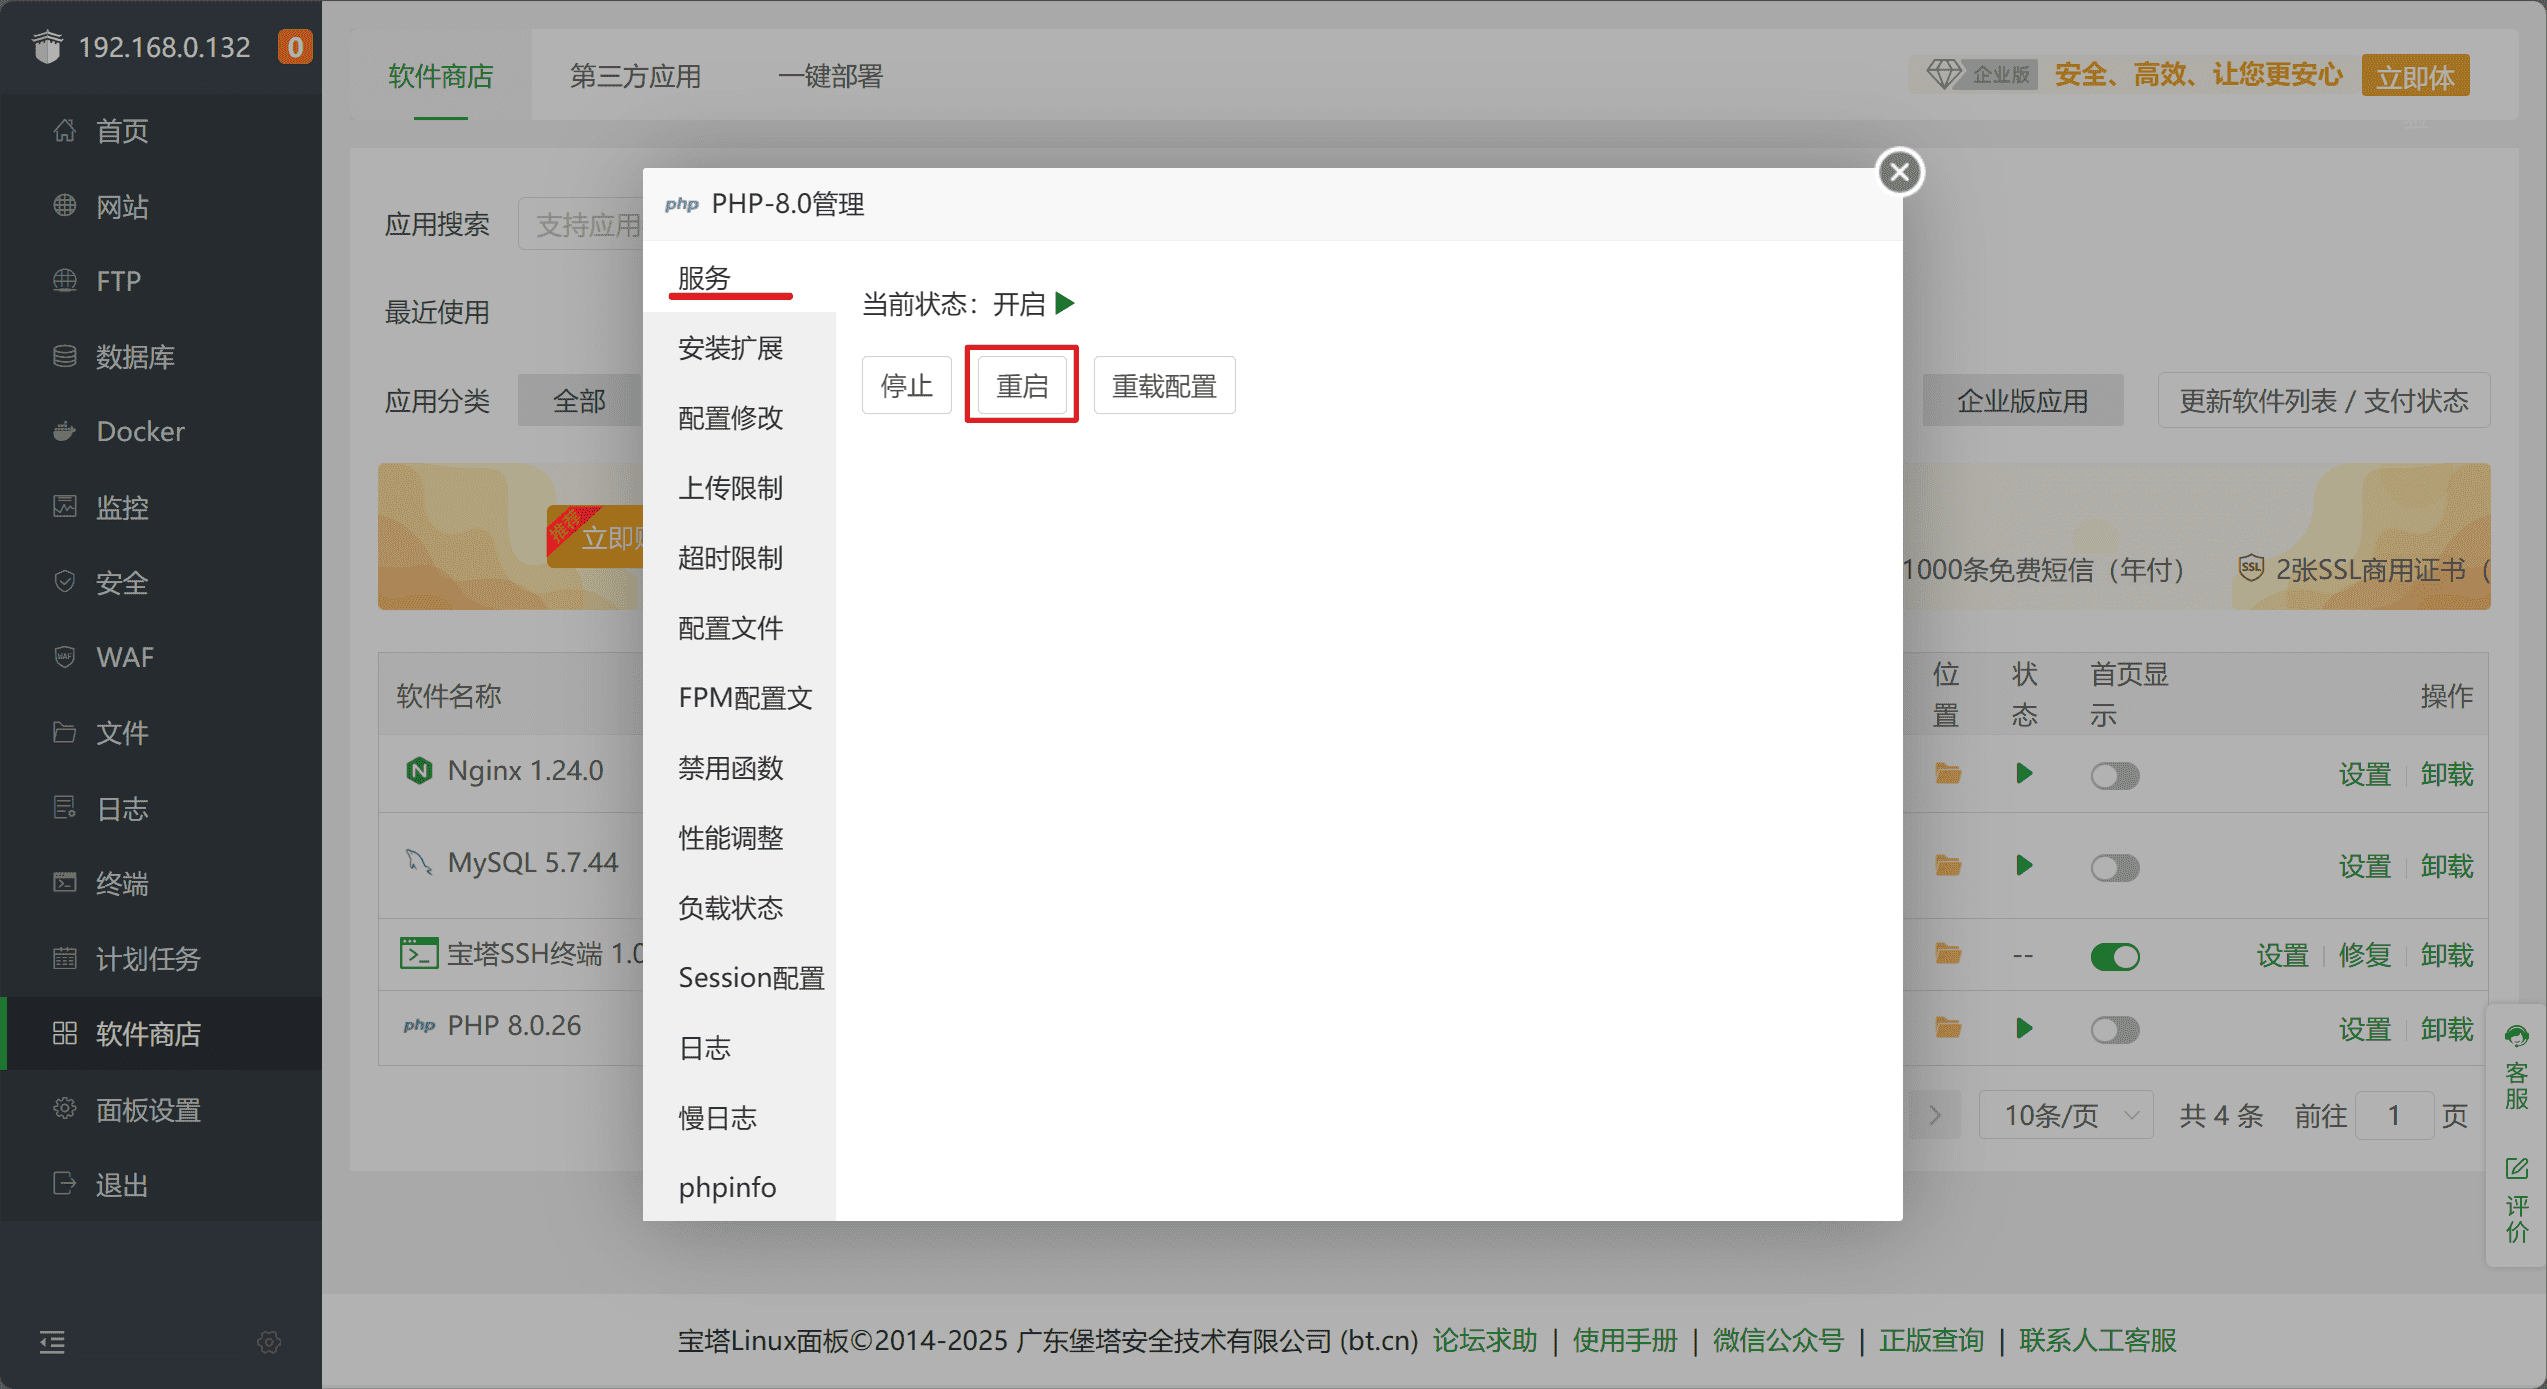Click the customer service headset icon
Image resolution: width=2547 pixels, height=1389 pixels.
[x=2516, y=1037]
